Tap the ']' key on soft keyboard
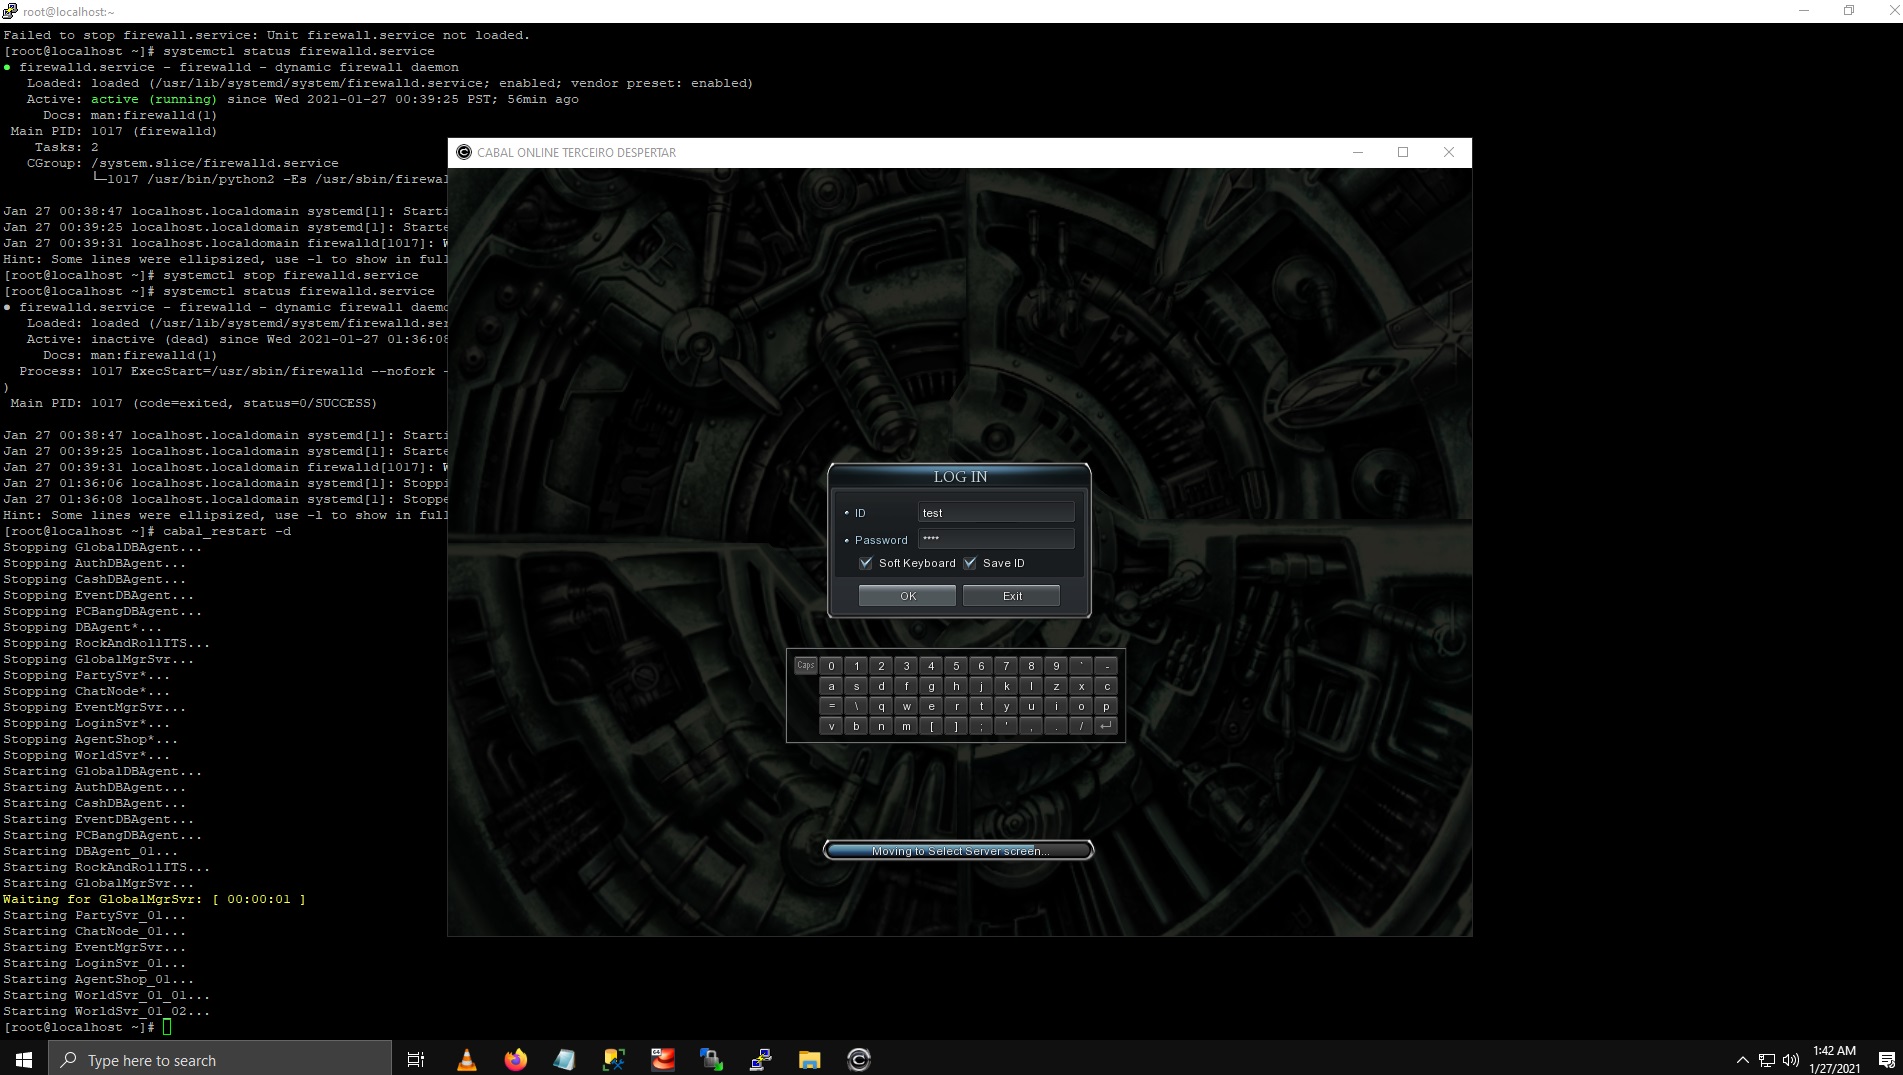 coord(956,726)
